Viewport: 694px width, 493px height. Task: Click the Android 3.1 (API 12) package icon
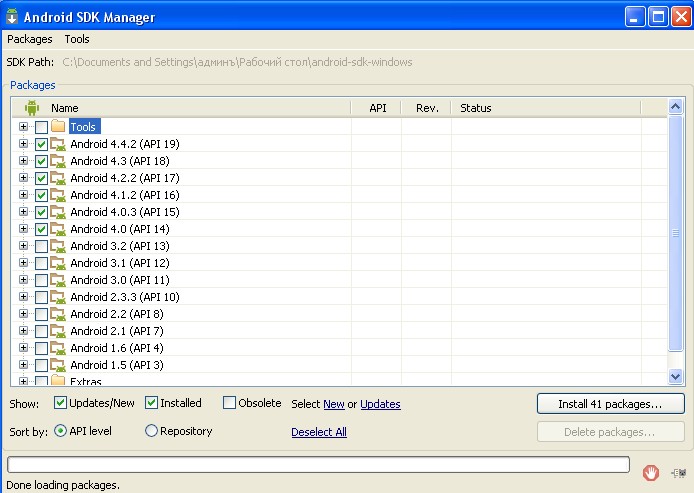tap(58, 263)
